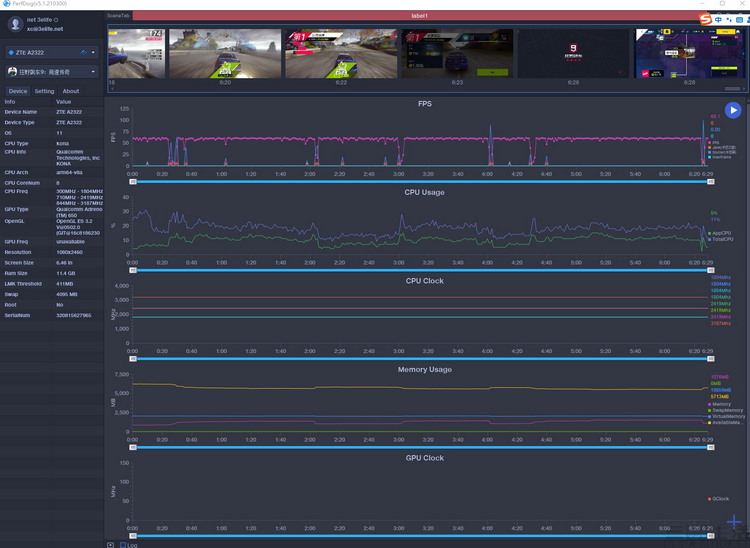This screenshot has width=750, height=548.
Task: Click the SerialNum value 320815627965
Action: pyautogui.click(x=74, y=315)
